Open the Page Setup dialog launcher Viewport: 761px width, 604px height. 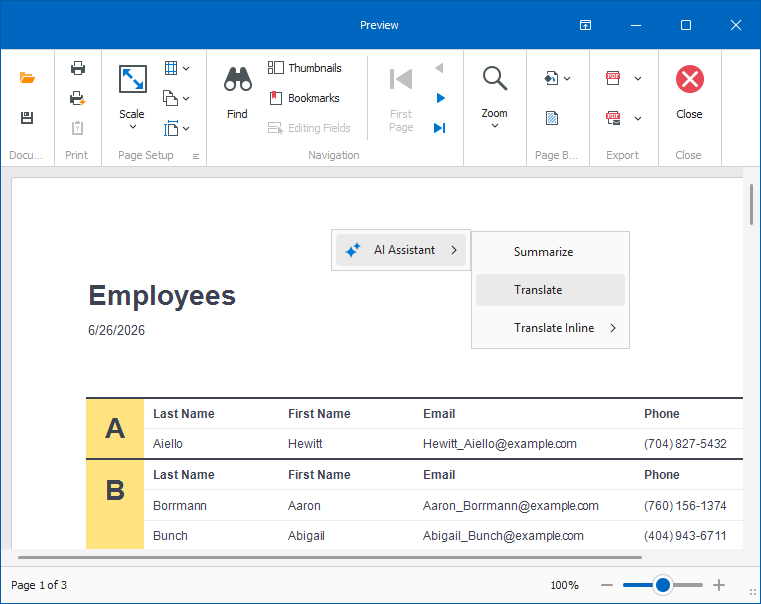[x=196, y=156]
